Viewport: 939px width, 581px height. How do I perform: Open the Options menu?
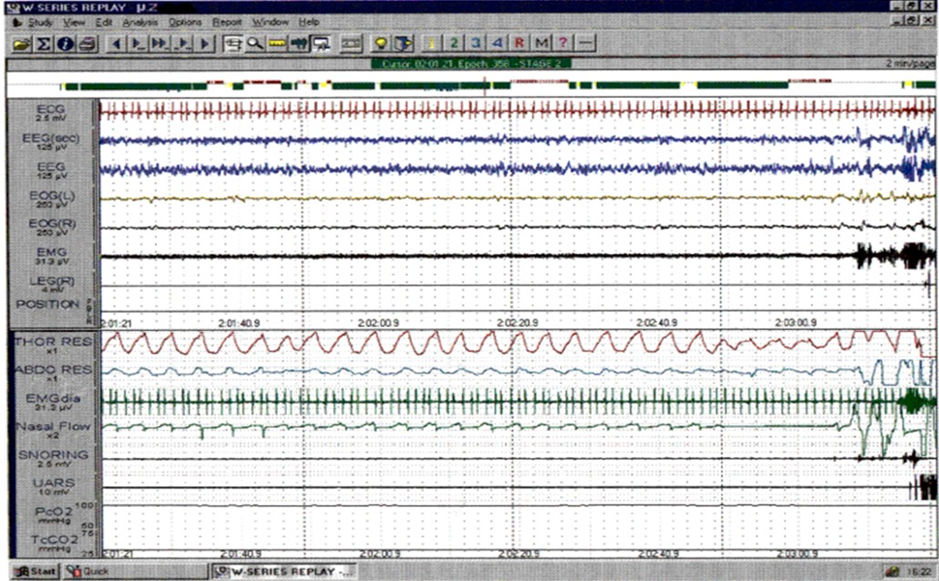[x=185, y=21]
